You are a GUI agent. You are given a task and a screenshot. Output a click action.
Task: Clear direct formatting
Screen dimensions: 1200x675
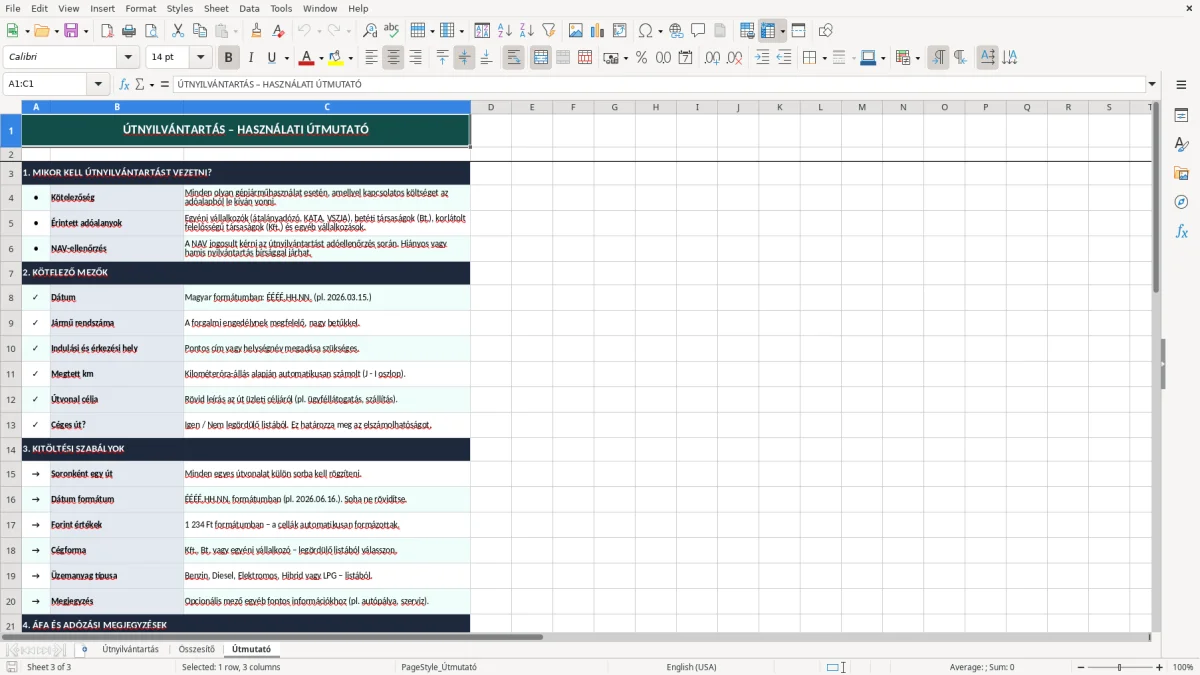(279, 31)
